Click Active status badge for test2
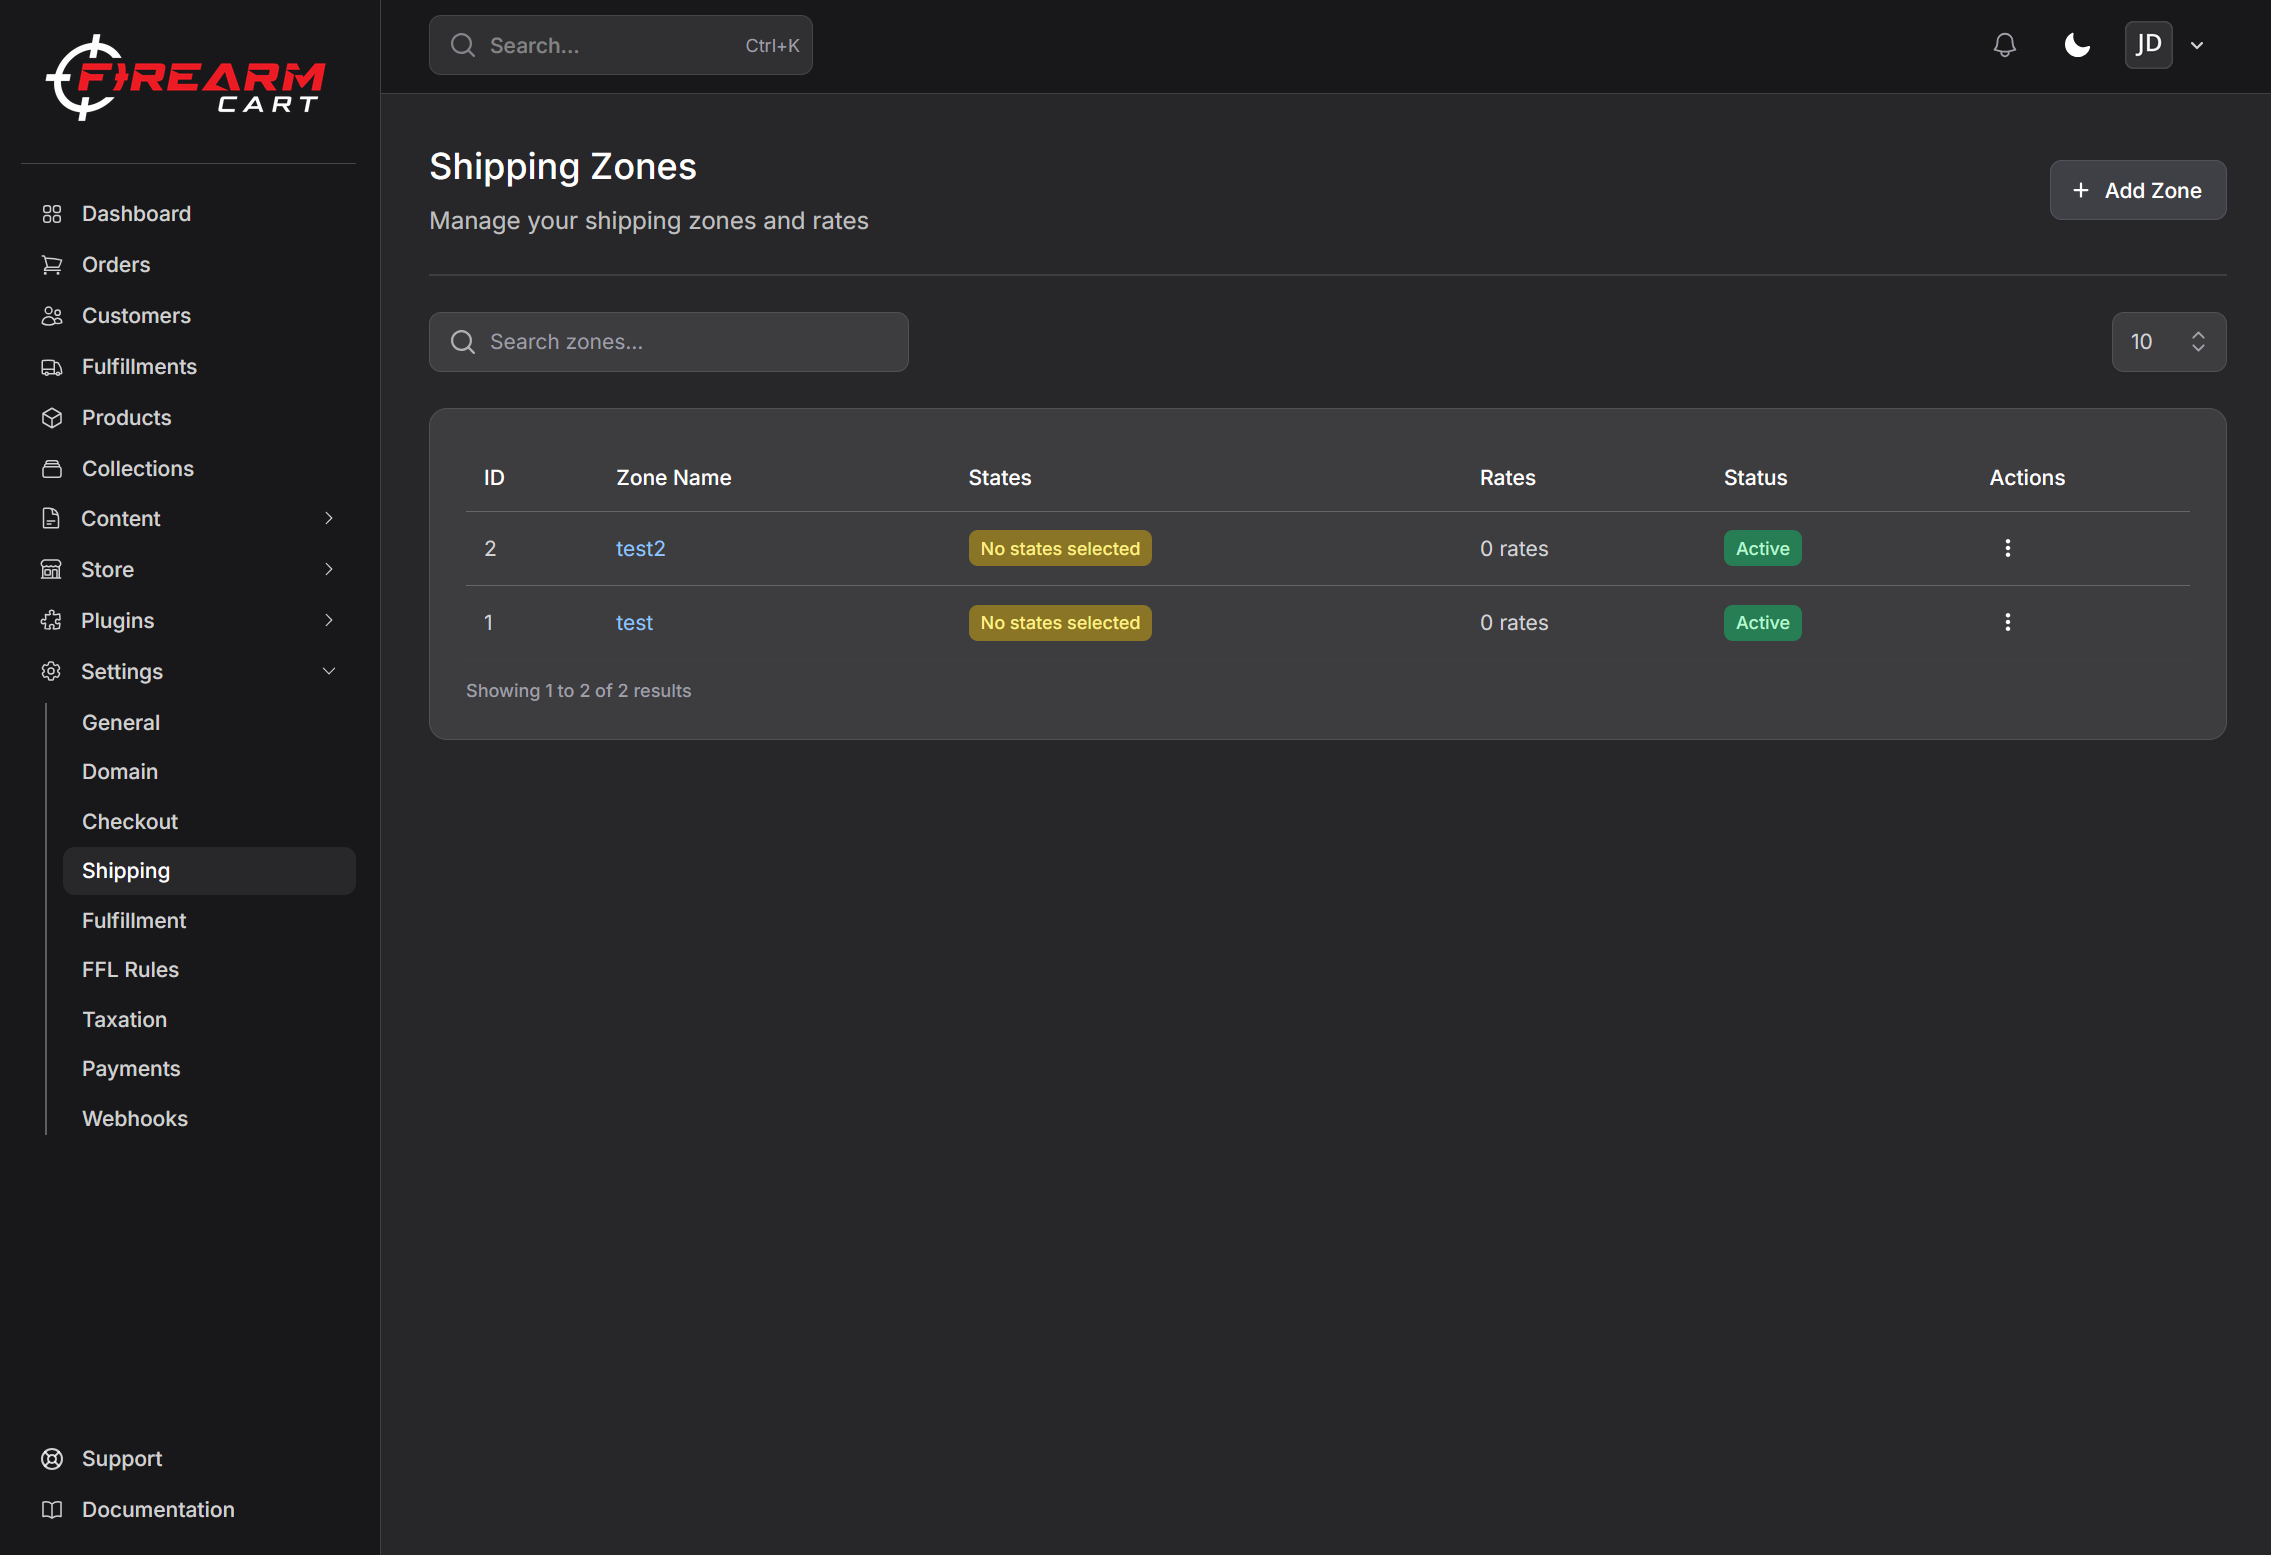 point(1762,548)
